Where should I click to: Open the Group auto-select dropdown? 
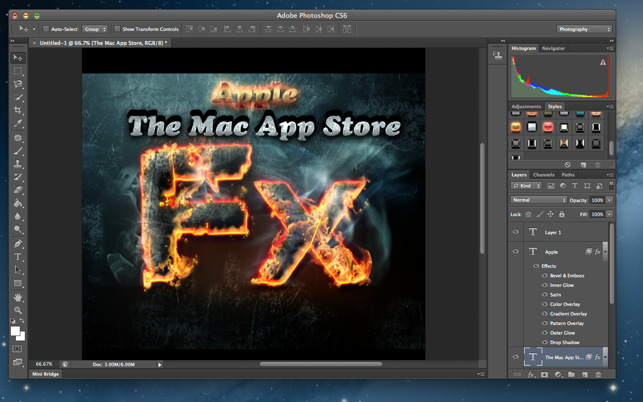[95, 29]
